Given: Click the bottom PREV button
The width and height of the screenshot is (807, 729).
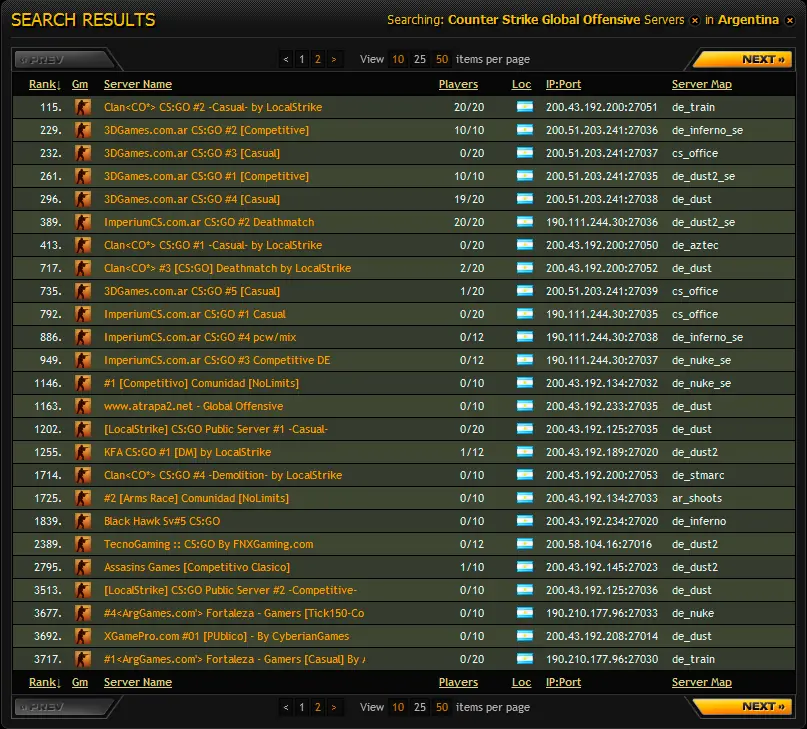Looking at the screenshot, I should tap(63, 706).
